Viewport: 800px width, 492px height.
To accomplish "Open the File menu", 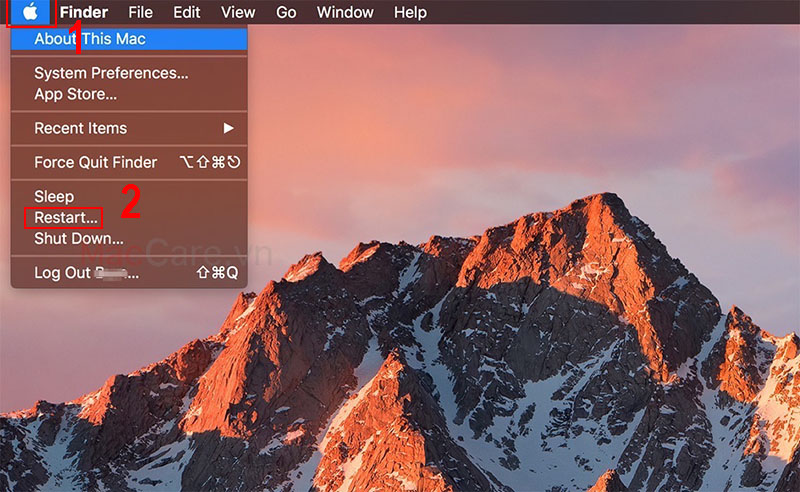I will pos(140,12).
